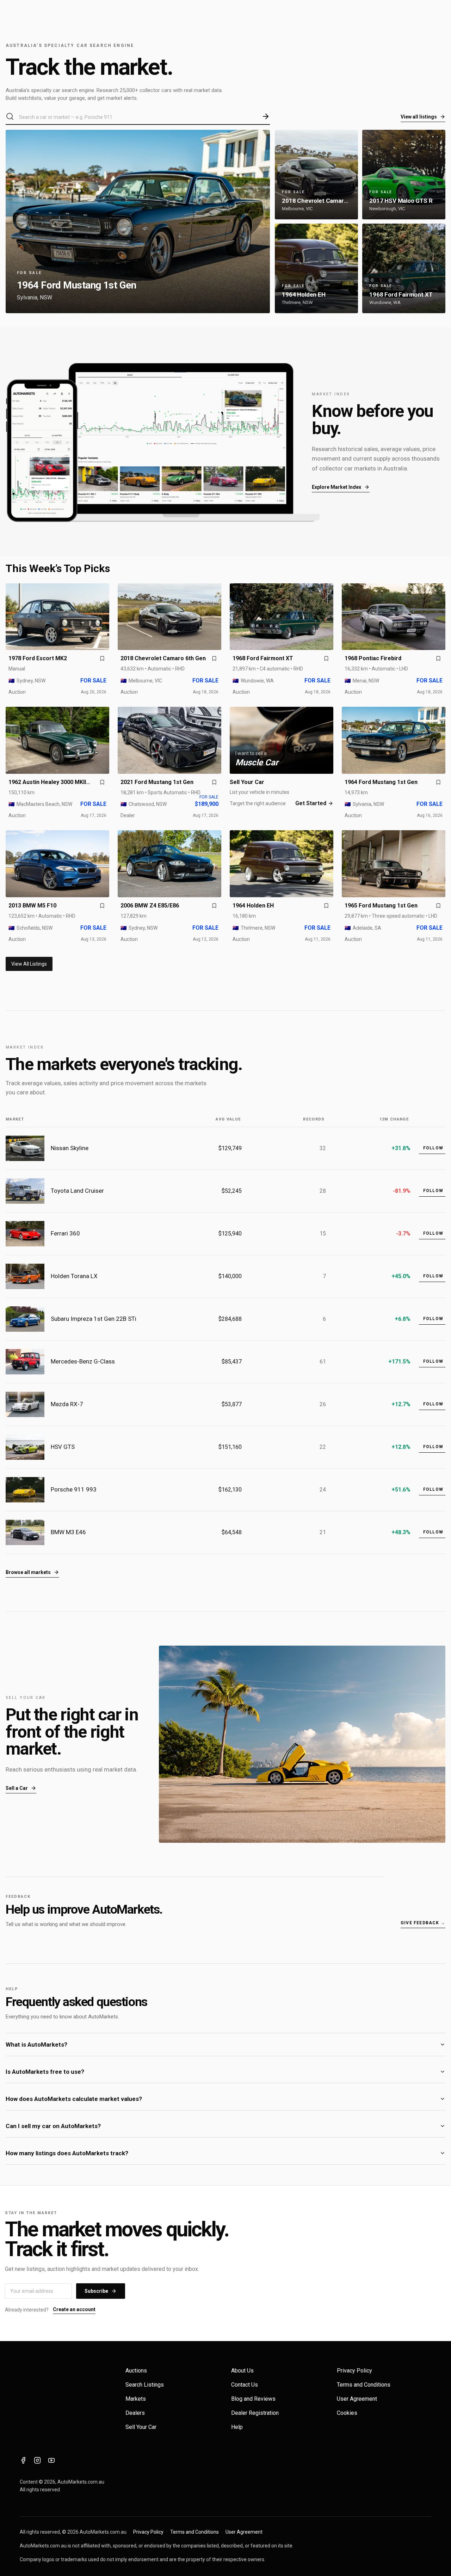Click the 'Sell a Car' link
451x2576 pixels.
click(21, 1788)
